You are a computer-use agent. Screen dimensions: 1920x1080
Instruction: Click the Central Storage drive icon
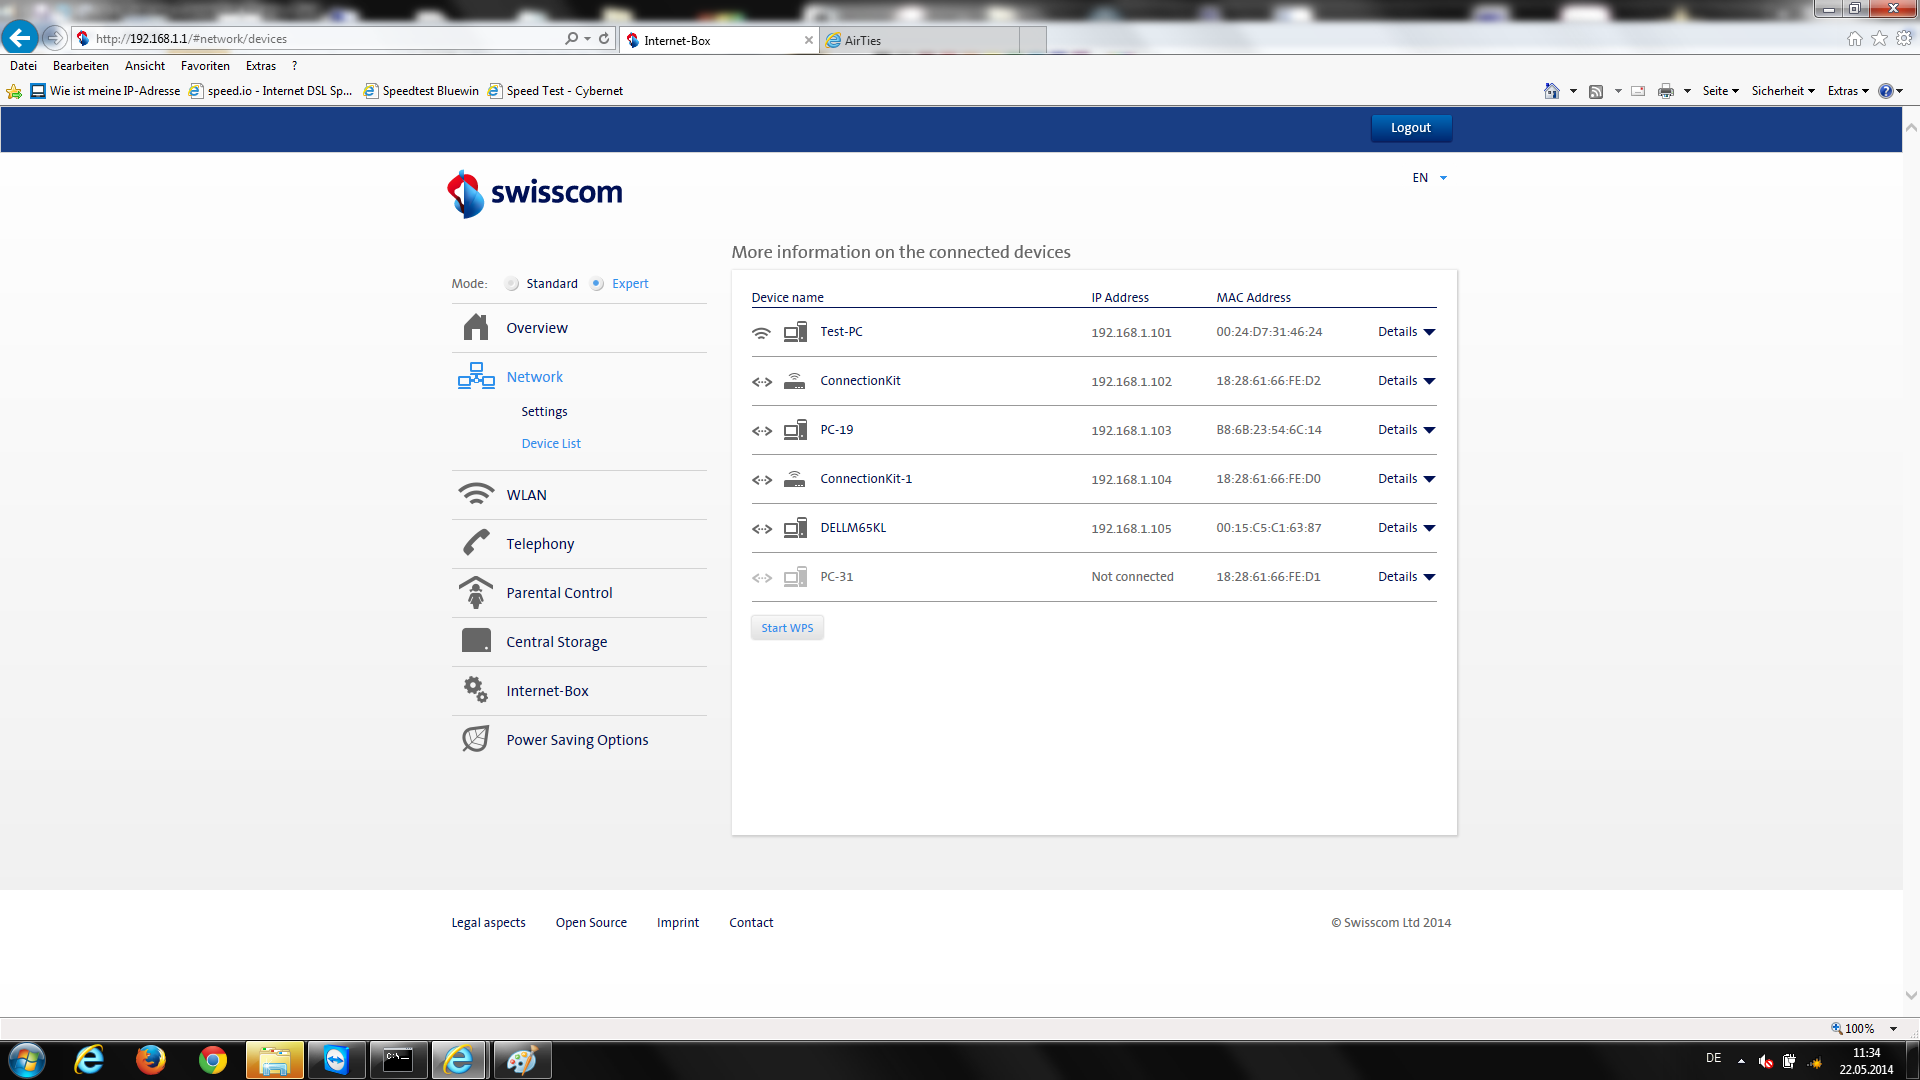point(476,641)
